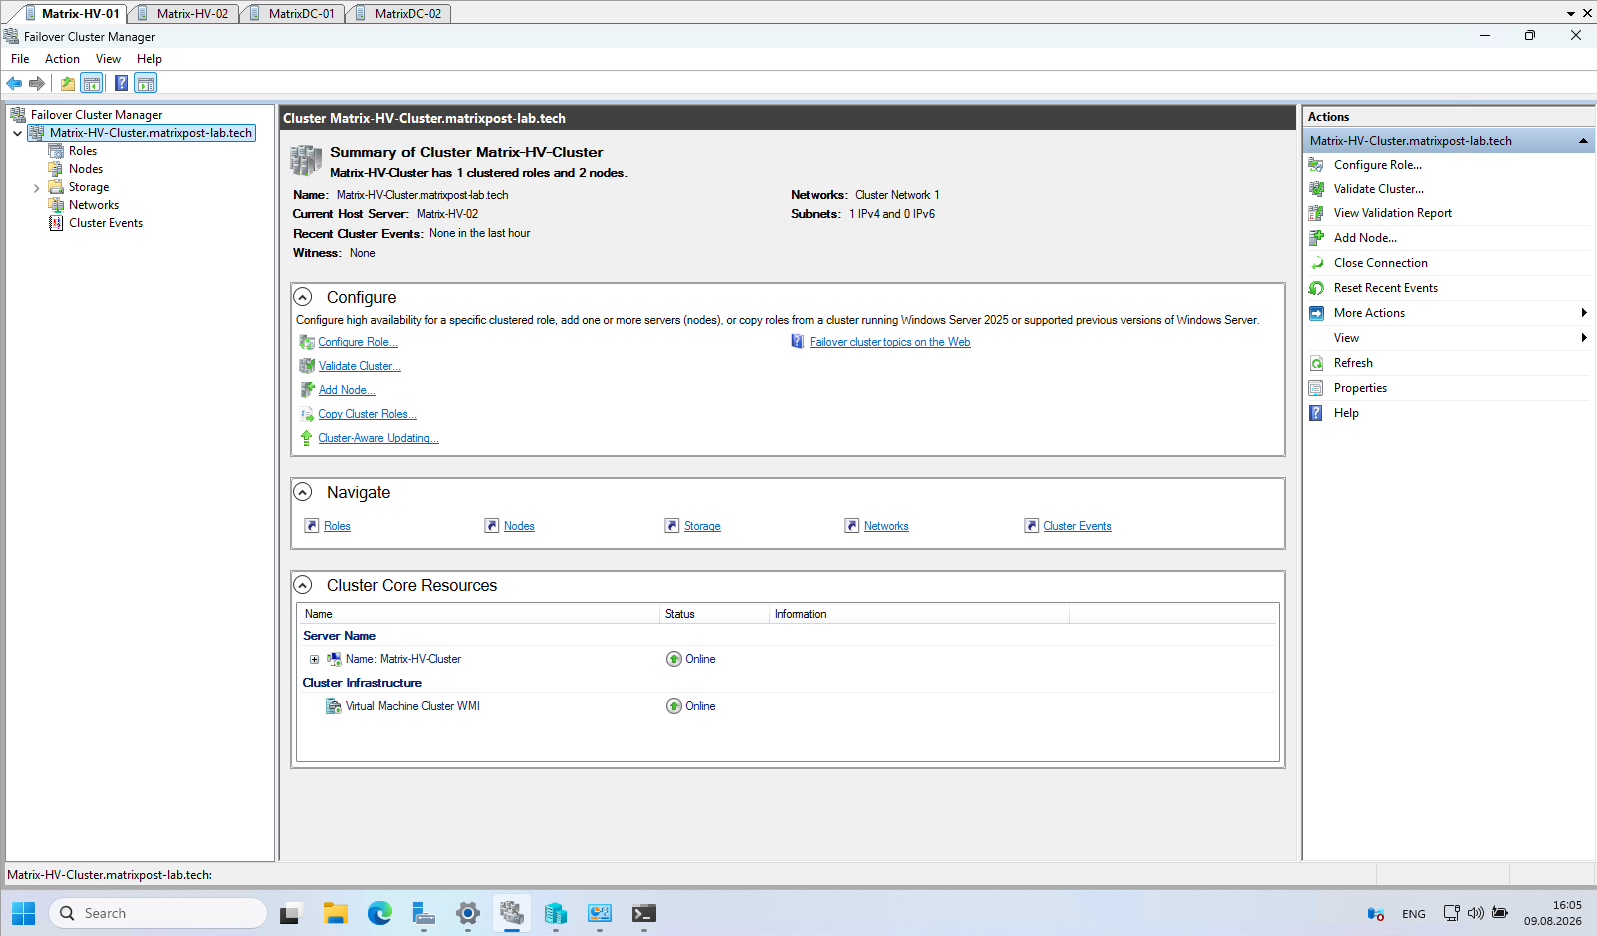Viewport: 1597px width, 936px height.
Task: Collapse the Cluster Core Resources section
Action: [302, 585]
